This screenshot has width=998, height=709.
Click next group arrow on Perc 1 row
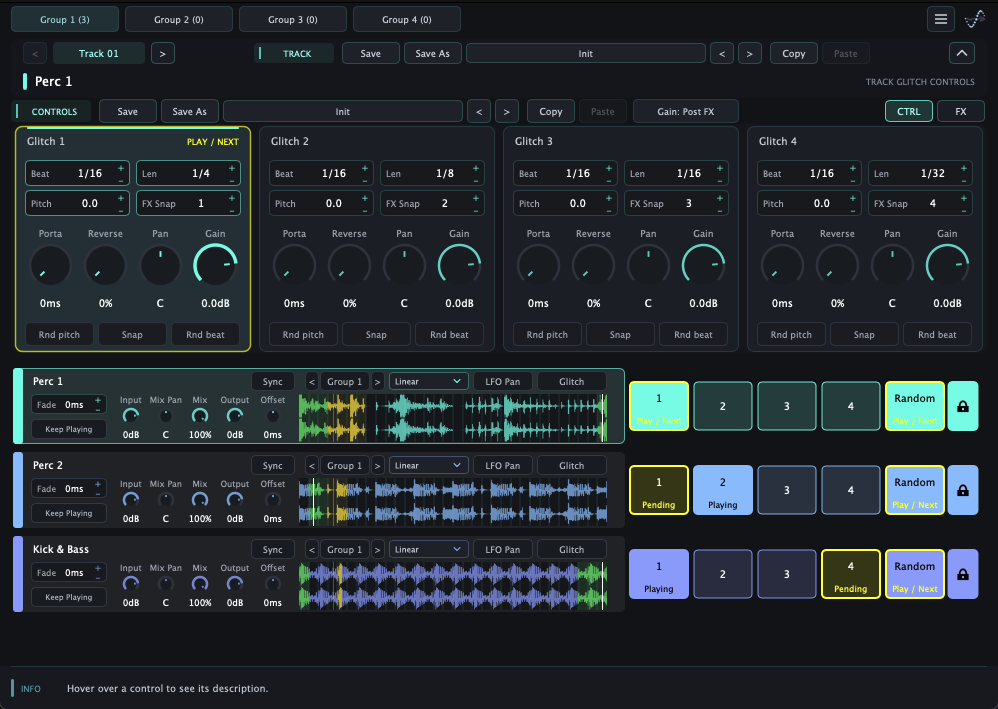pyautogui.click(x=377, y=382)
